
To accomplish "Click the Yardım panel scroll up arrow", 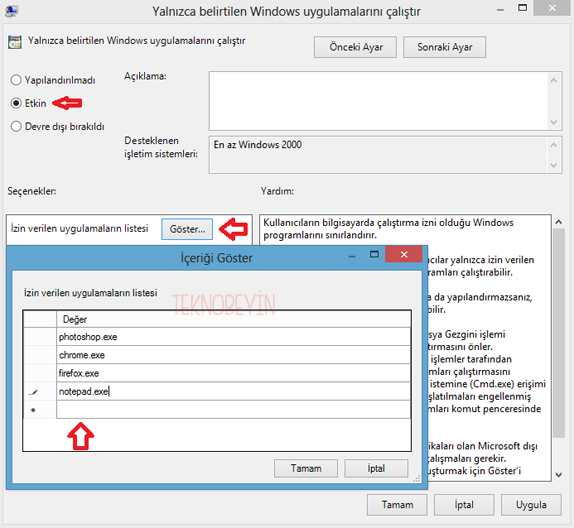I will (x=559, y=222).
